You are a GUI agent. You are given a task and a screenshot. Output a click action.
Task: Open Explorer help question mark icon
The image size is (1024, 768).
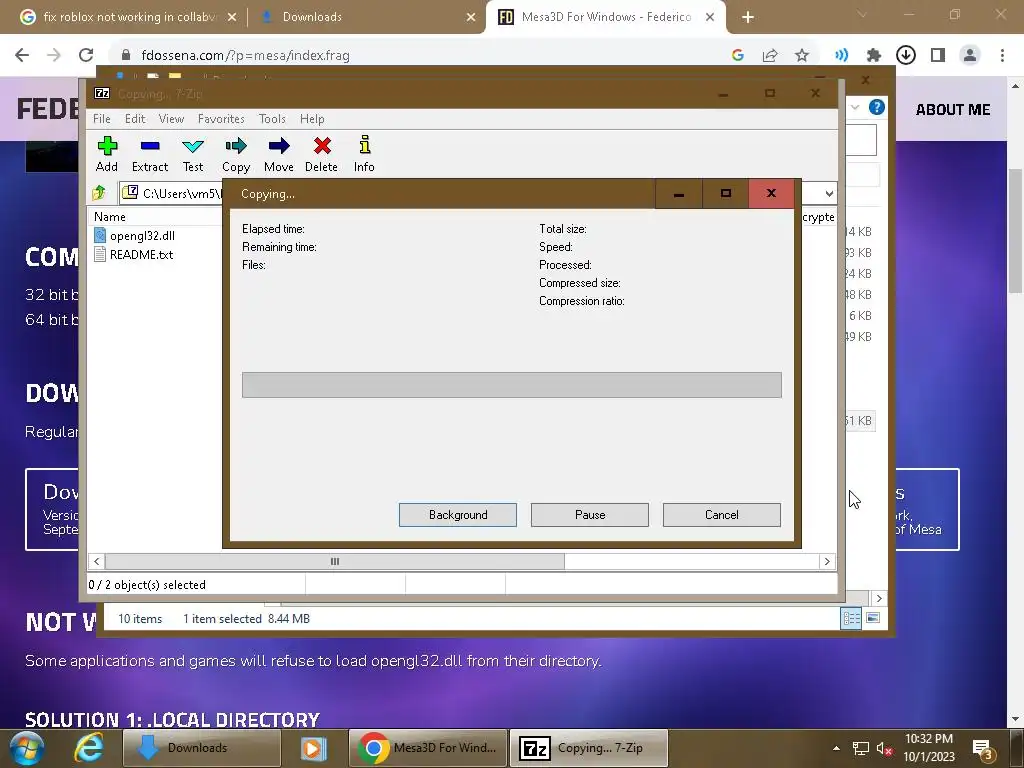(x=876, y=107)
